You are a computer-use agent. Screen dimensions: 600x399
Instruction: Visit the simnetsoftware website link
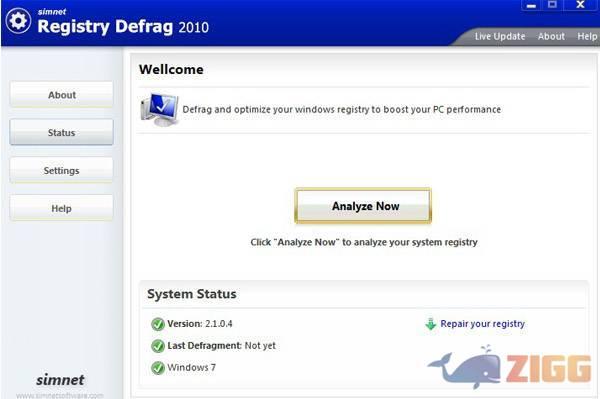pos(60,395)
